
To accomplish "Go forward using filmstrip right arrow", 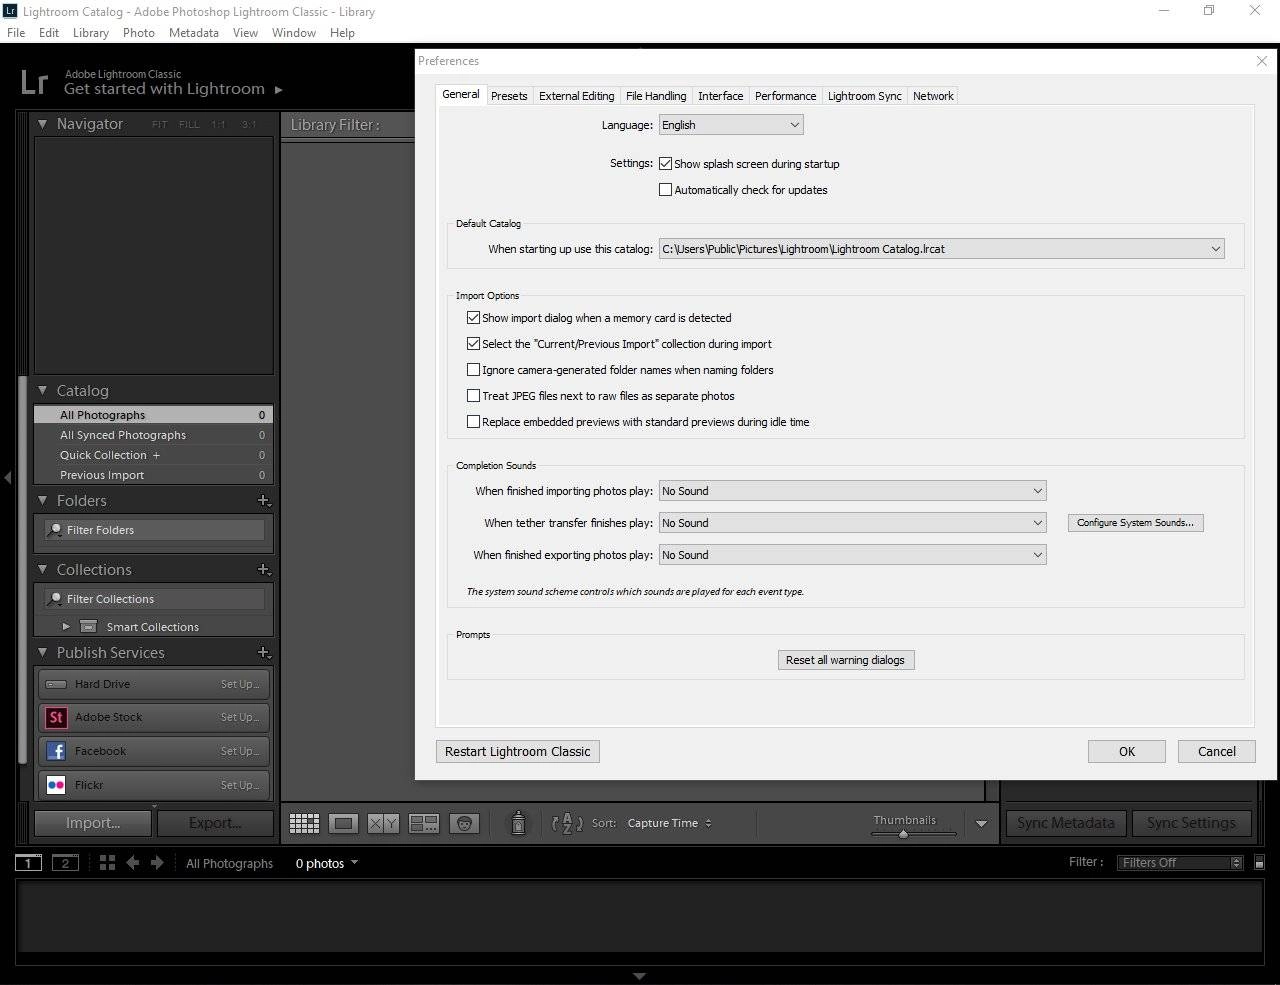I will 157,862.
